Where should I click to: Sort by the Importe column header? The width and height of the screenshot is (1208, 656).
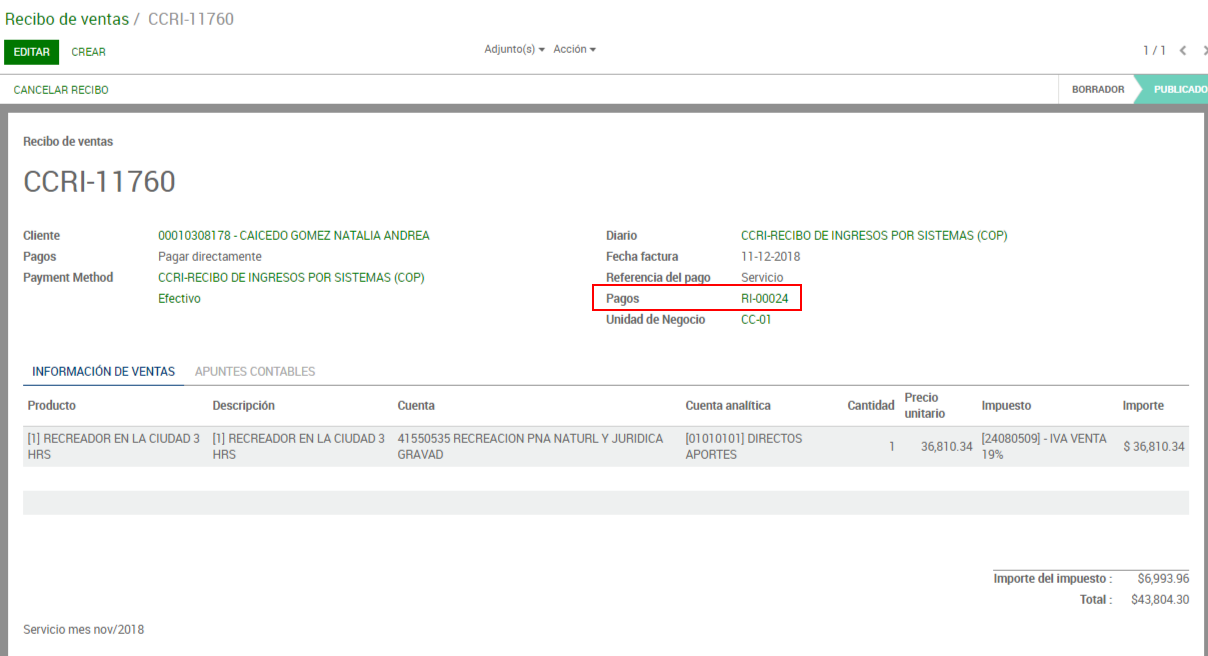pos(1142,406)
